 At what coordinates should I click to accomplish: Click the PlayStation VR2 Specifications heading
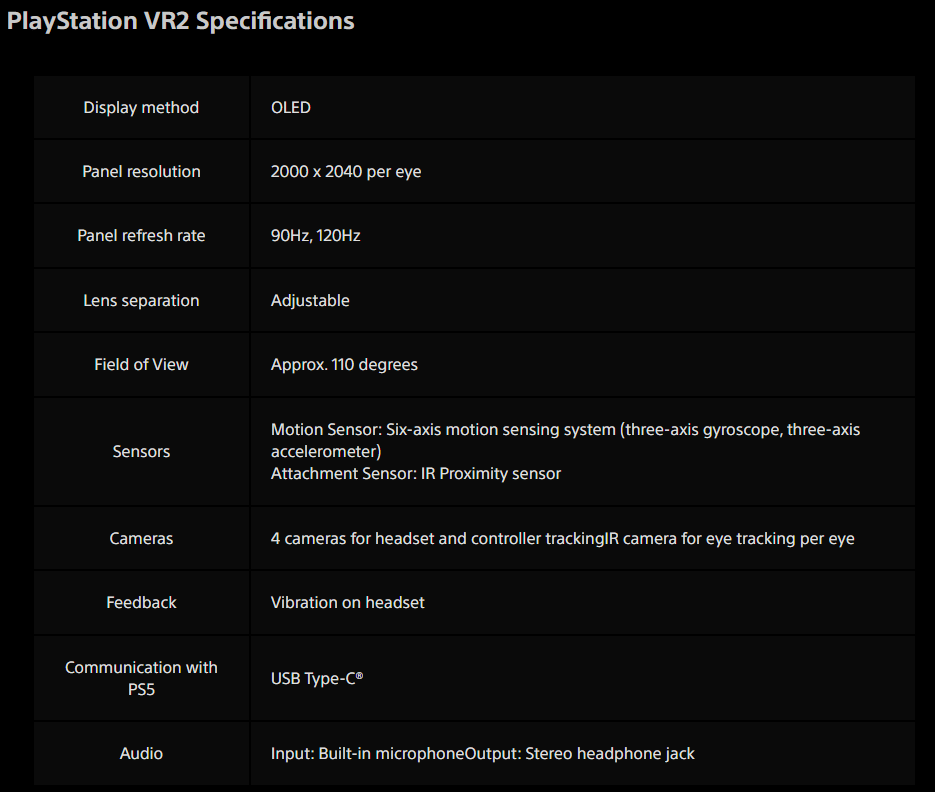[x=181, y=21]
